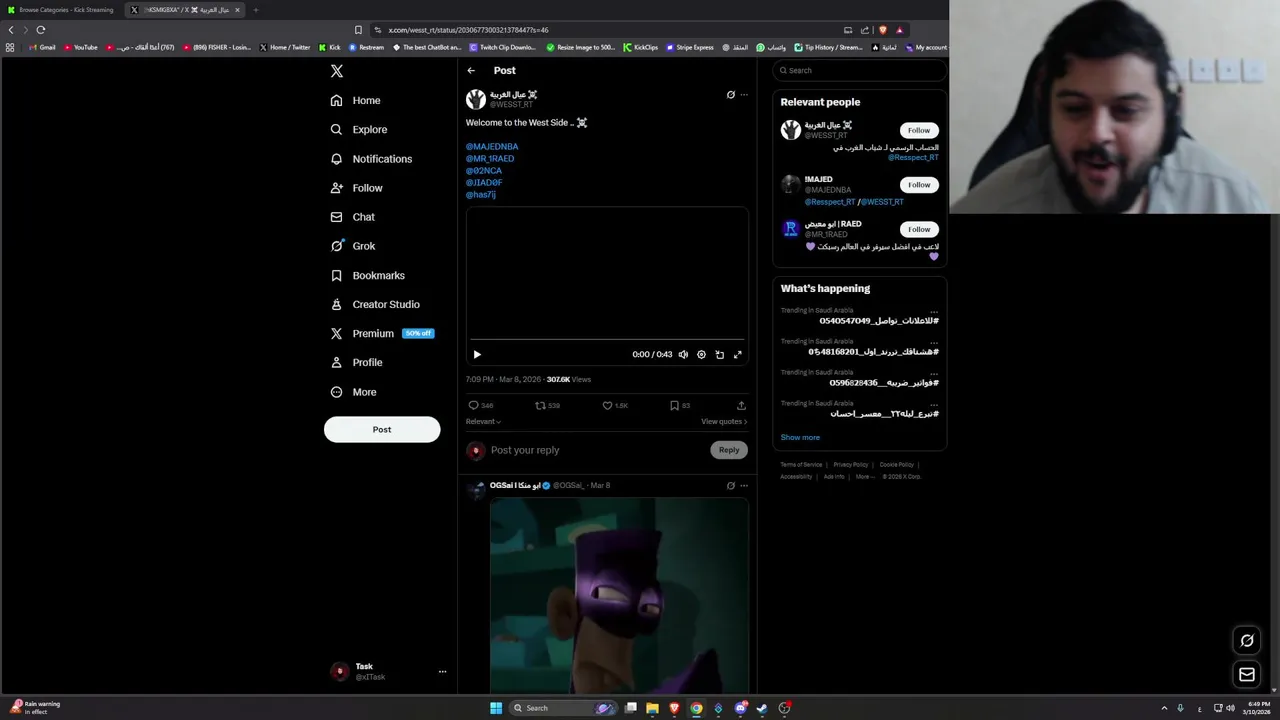Click the Reply button

tap(729, 450)
